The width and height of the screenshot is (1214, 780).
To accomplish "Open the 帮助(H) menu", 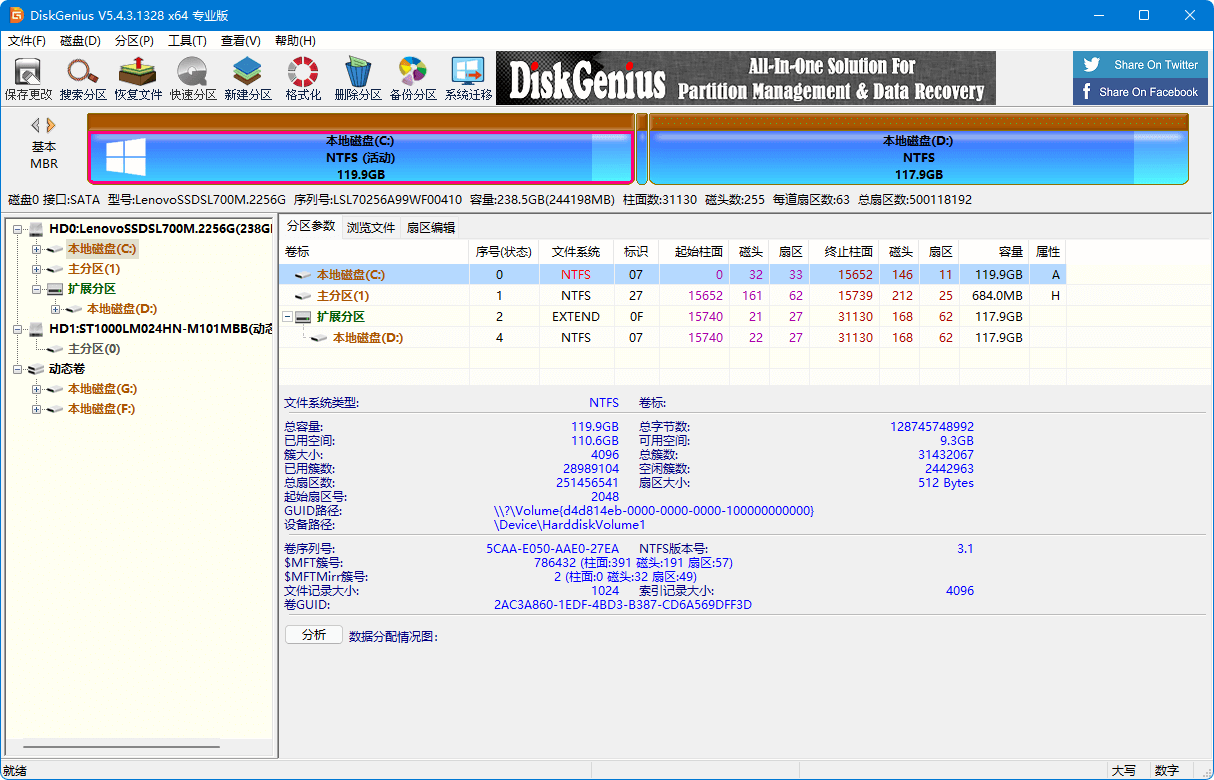I will (x=295, y=41).
